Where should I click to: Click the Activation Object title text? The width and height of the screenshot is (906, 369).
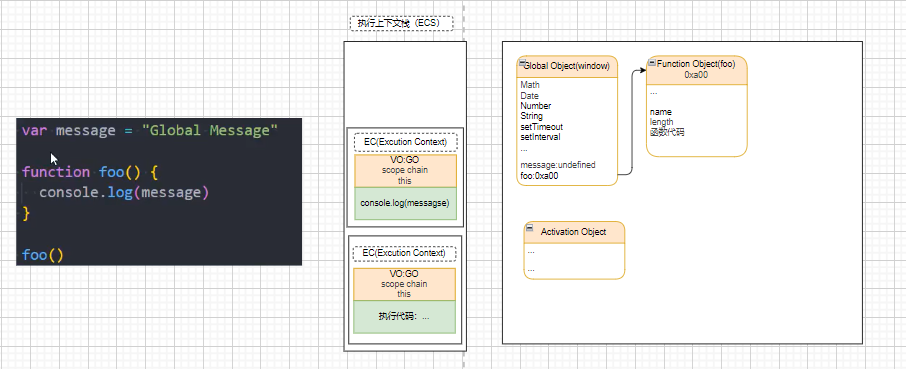pos(573,232)
